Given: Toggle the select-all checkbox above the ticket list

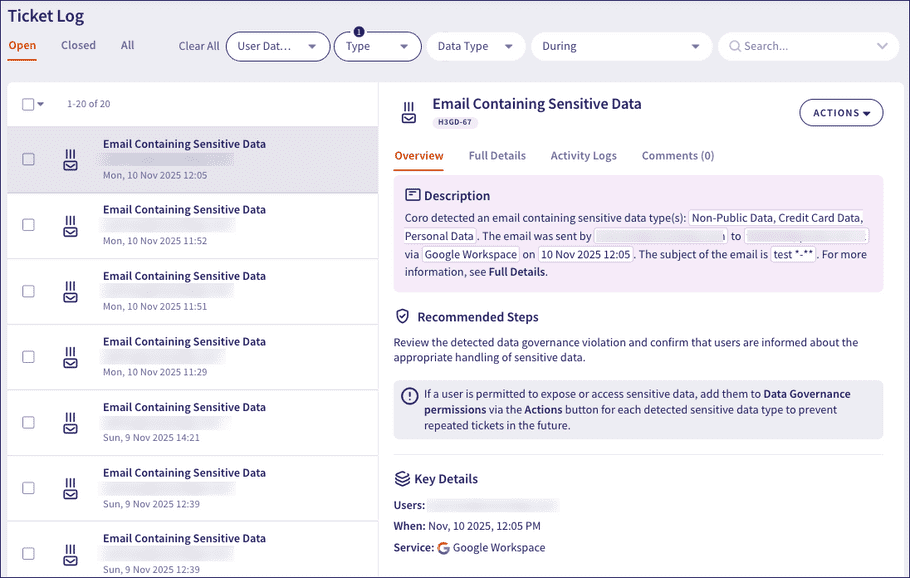Looking at the screenshot, I should click(x=27, y=103).
